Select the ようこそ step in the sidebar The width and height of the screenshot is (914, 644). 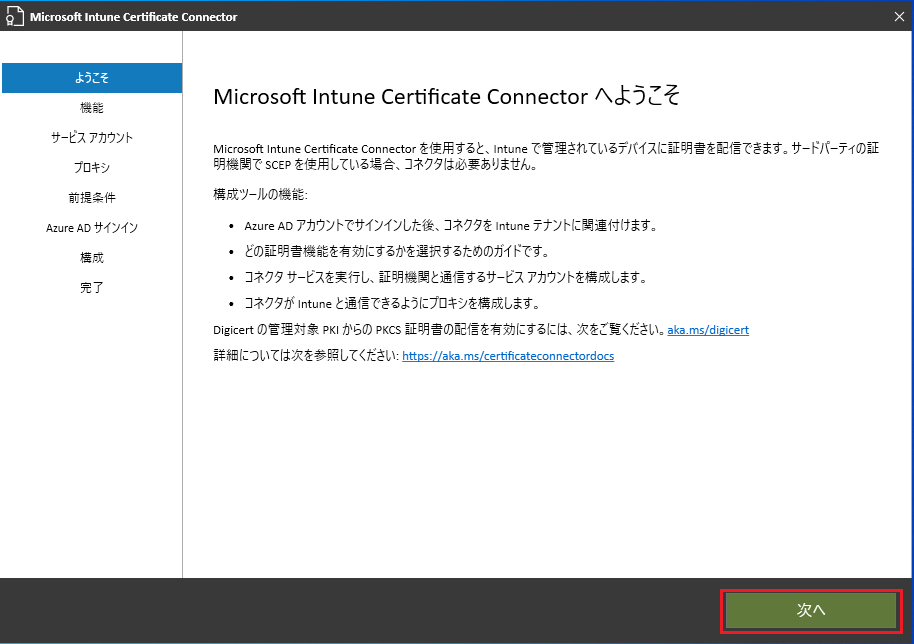92,78
